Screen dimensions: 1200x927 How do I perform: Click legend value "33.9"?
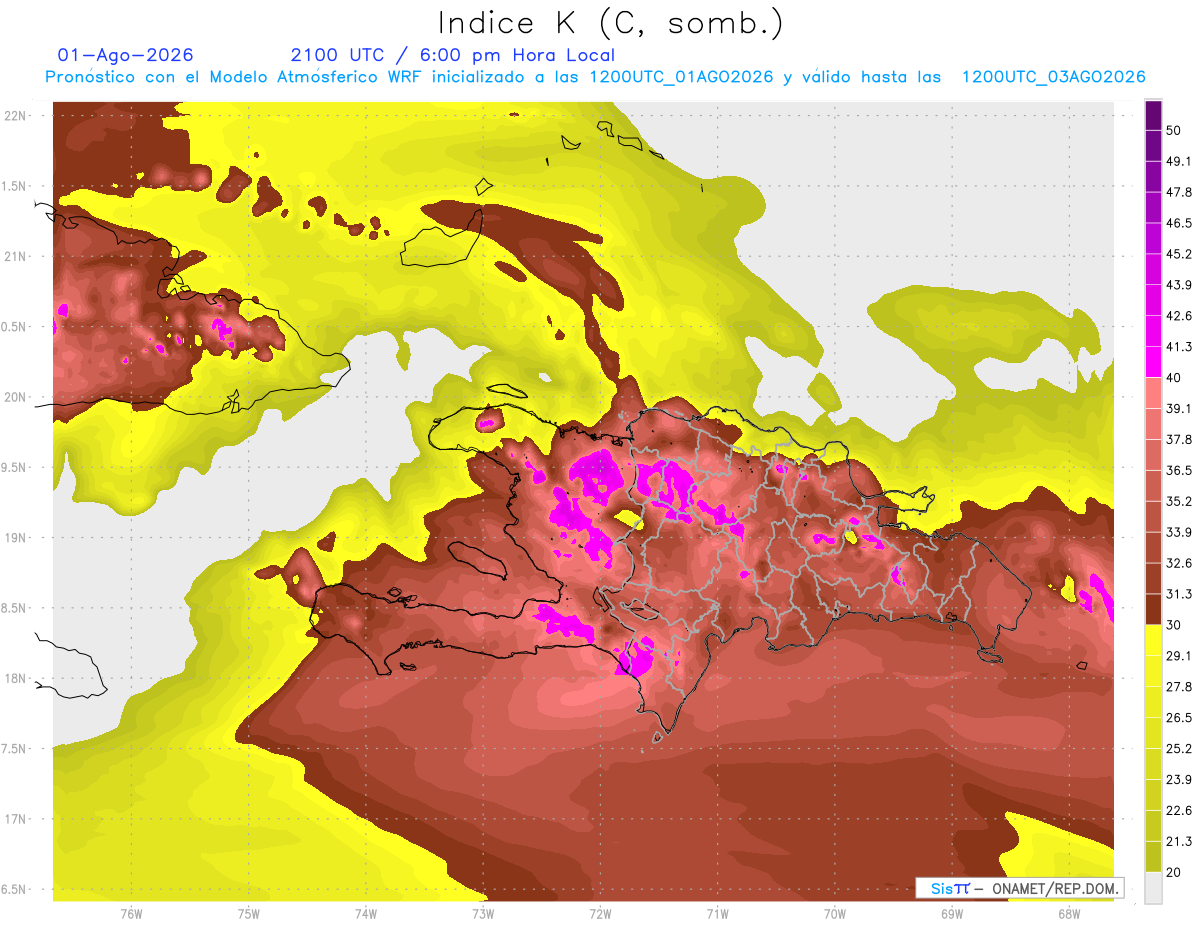(x=1179, y=533)
